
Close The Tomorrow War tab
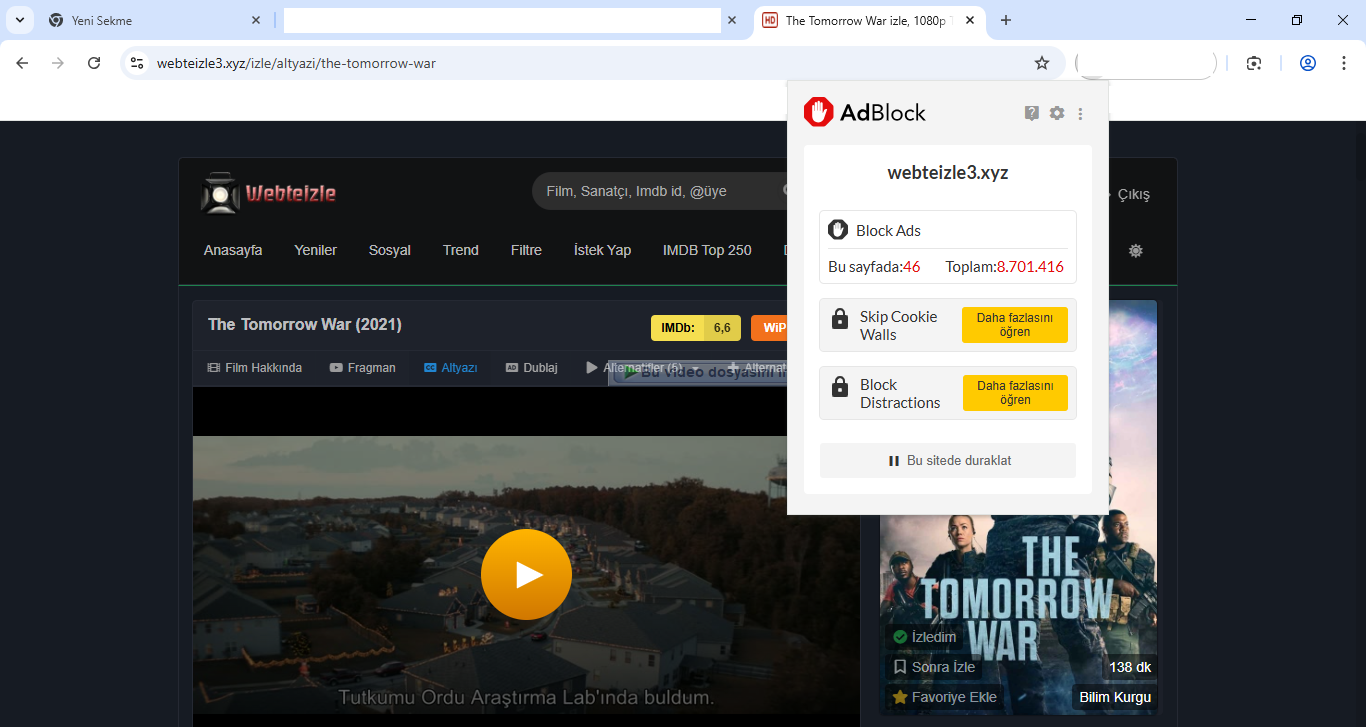pos(968,20)
